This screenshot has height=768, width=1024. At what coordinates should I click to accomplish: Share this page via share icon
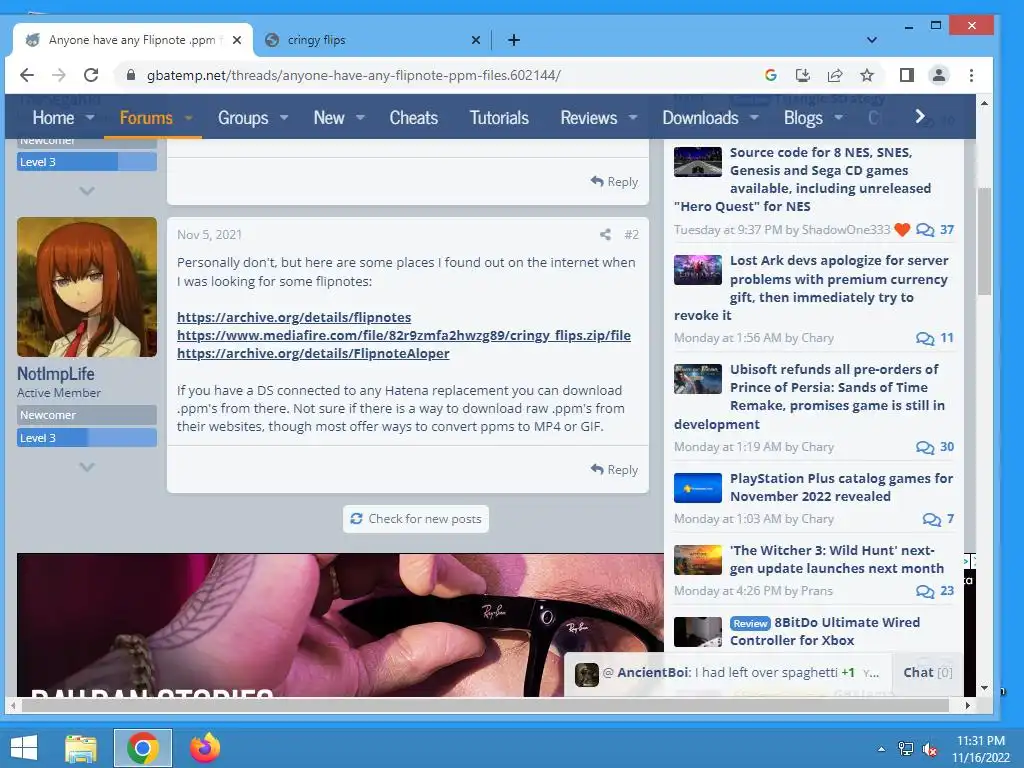[835, 75]
